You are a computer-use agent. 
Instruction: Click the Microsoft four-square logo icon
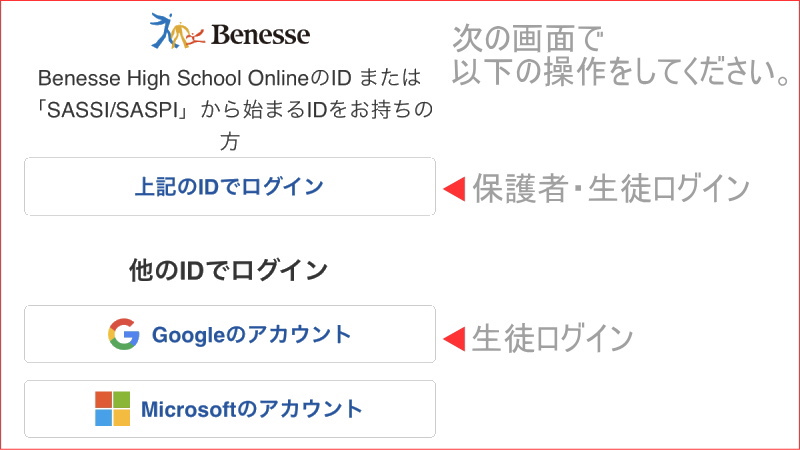point(112,409)
